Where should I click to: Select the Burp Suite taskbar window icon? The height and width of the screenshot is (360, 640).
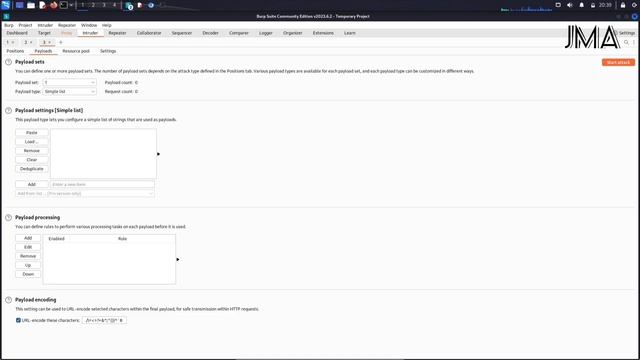pos(129,6)
